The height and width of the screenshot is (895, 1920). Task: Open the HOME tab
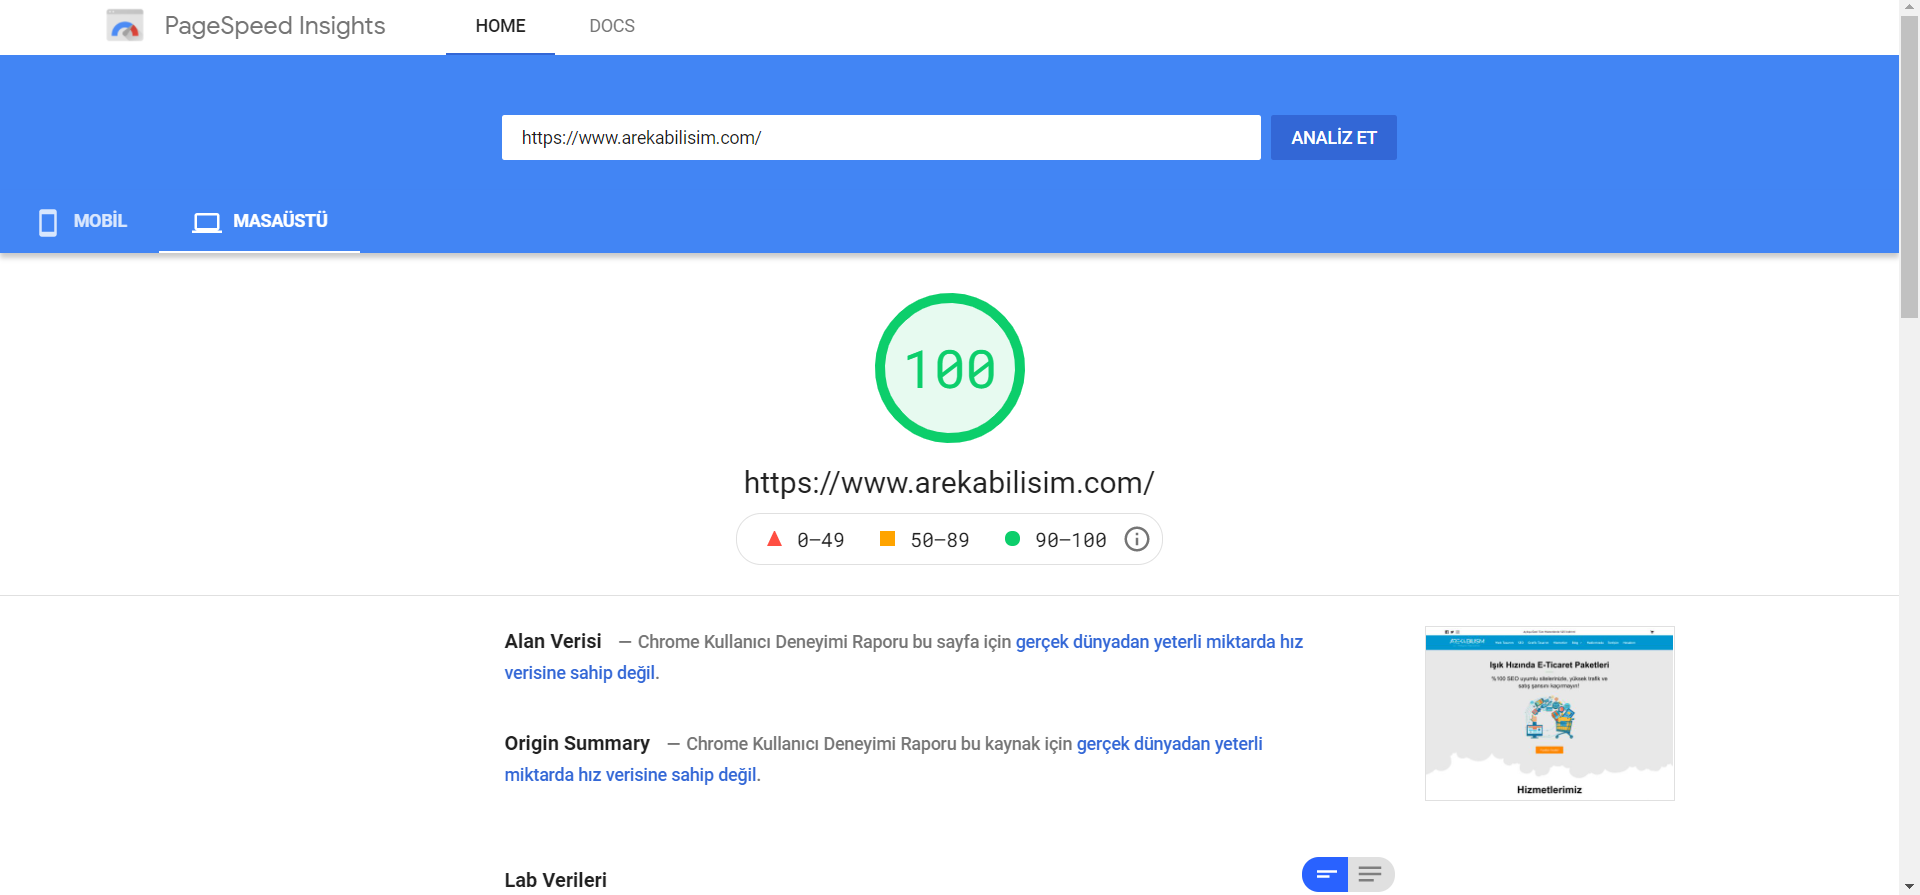[x=500, y=26]
